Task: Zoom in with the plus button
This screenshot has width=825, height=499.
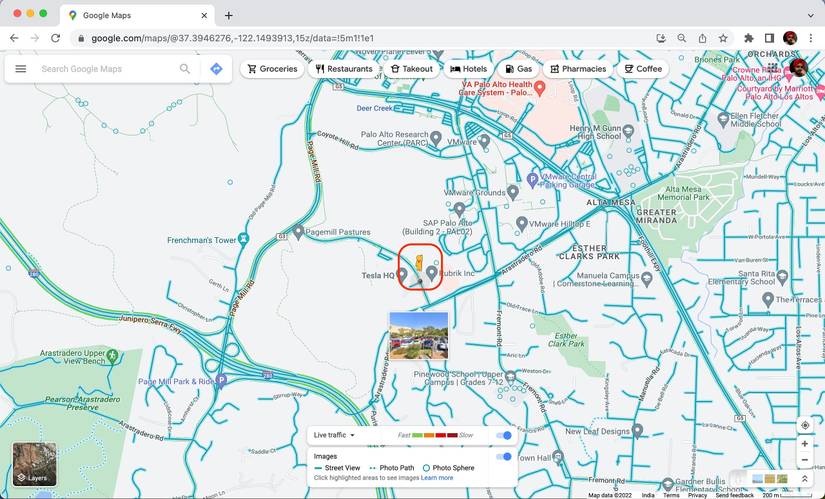Action: coord(804,444)
